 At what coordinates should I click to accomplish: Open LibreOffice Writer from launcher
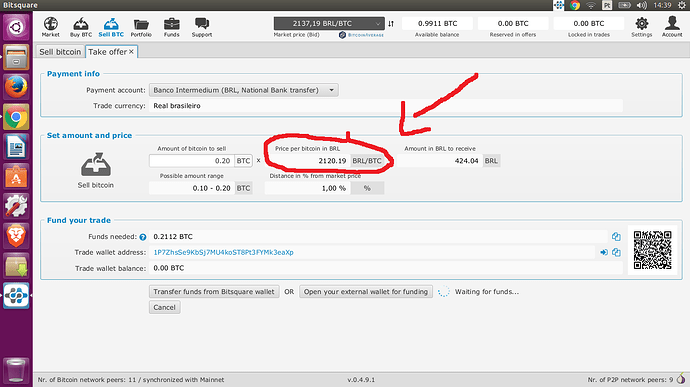tap(16, 147)
